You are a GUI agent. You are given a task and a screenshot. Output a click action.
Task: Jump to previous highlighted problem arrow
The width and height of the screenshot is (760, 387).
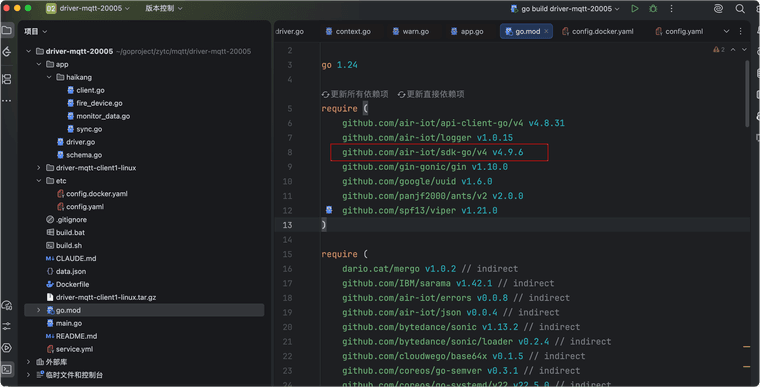[x=733, y=49]
